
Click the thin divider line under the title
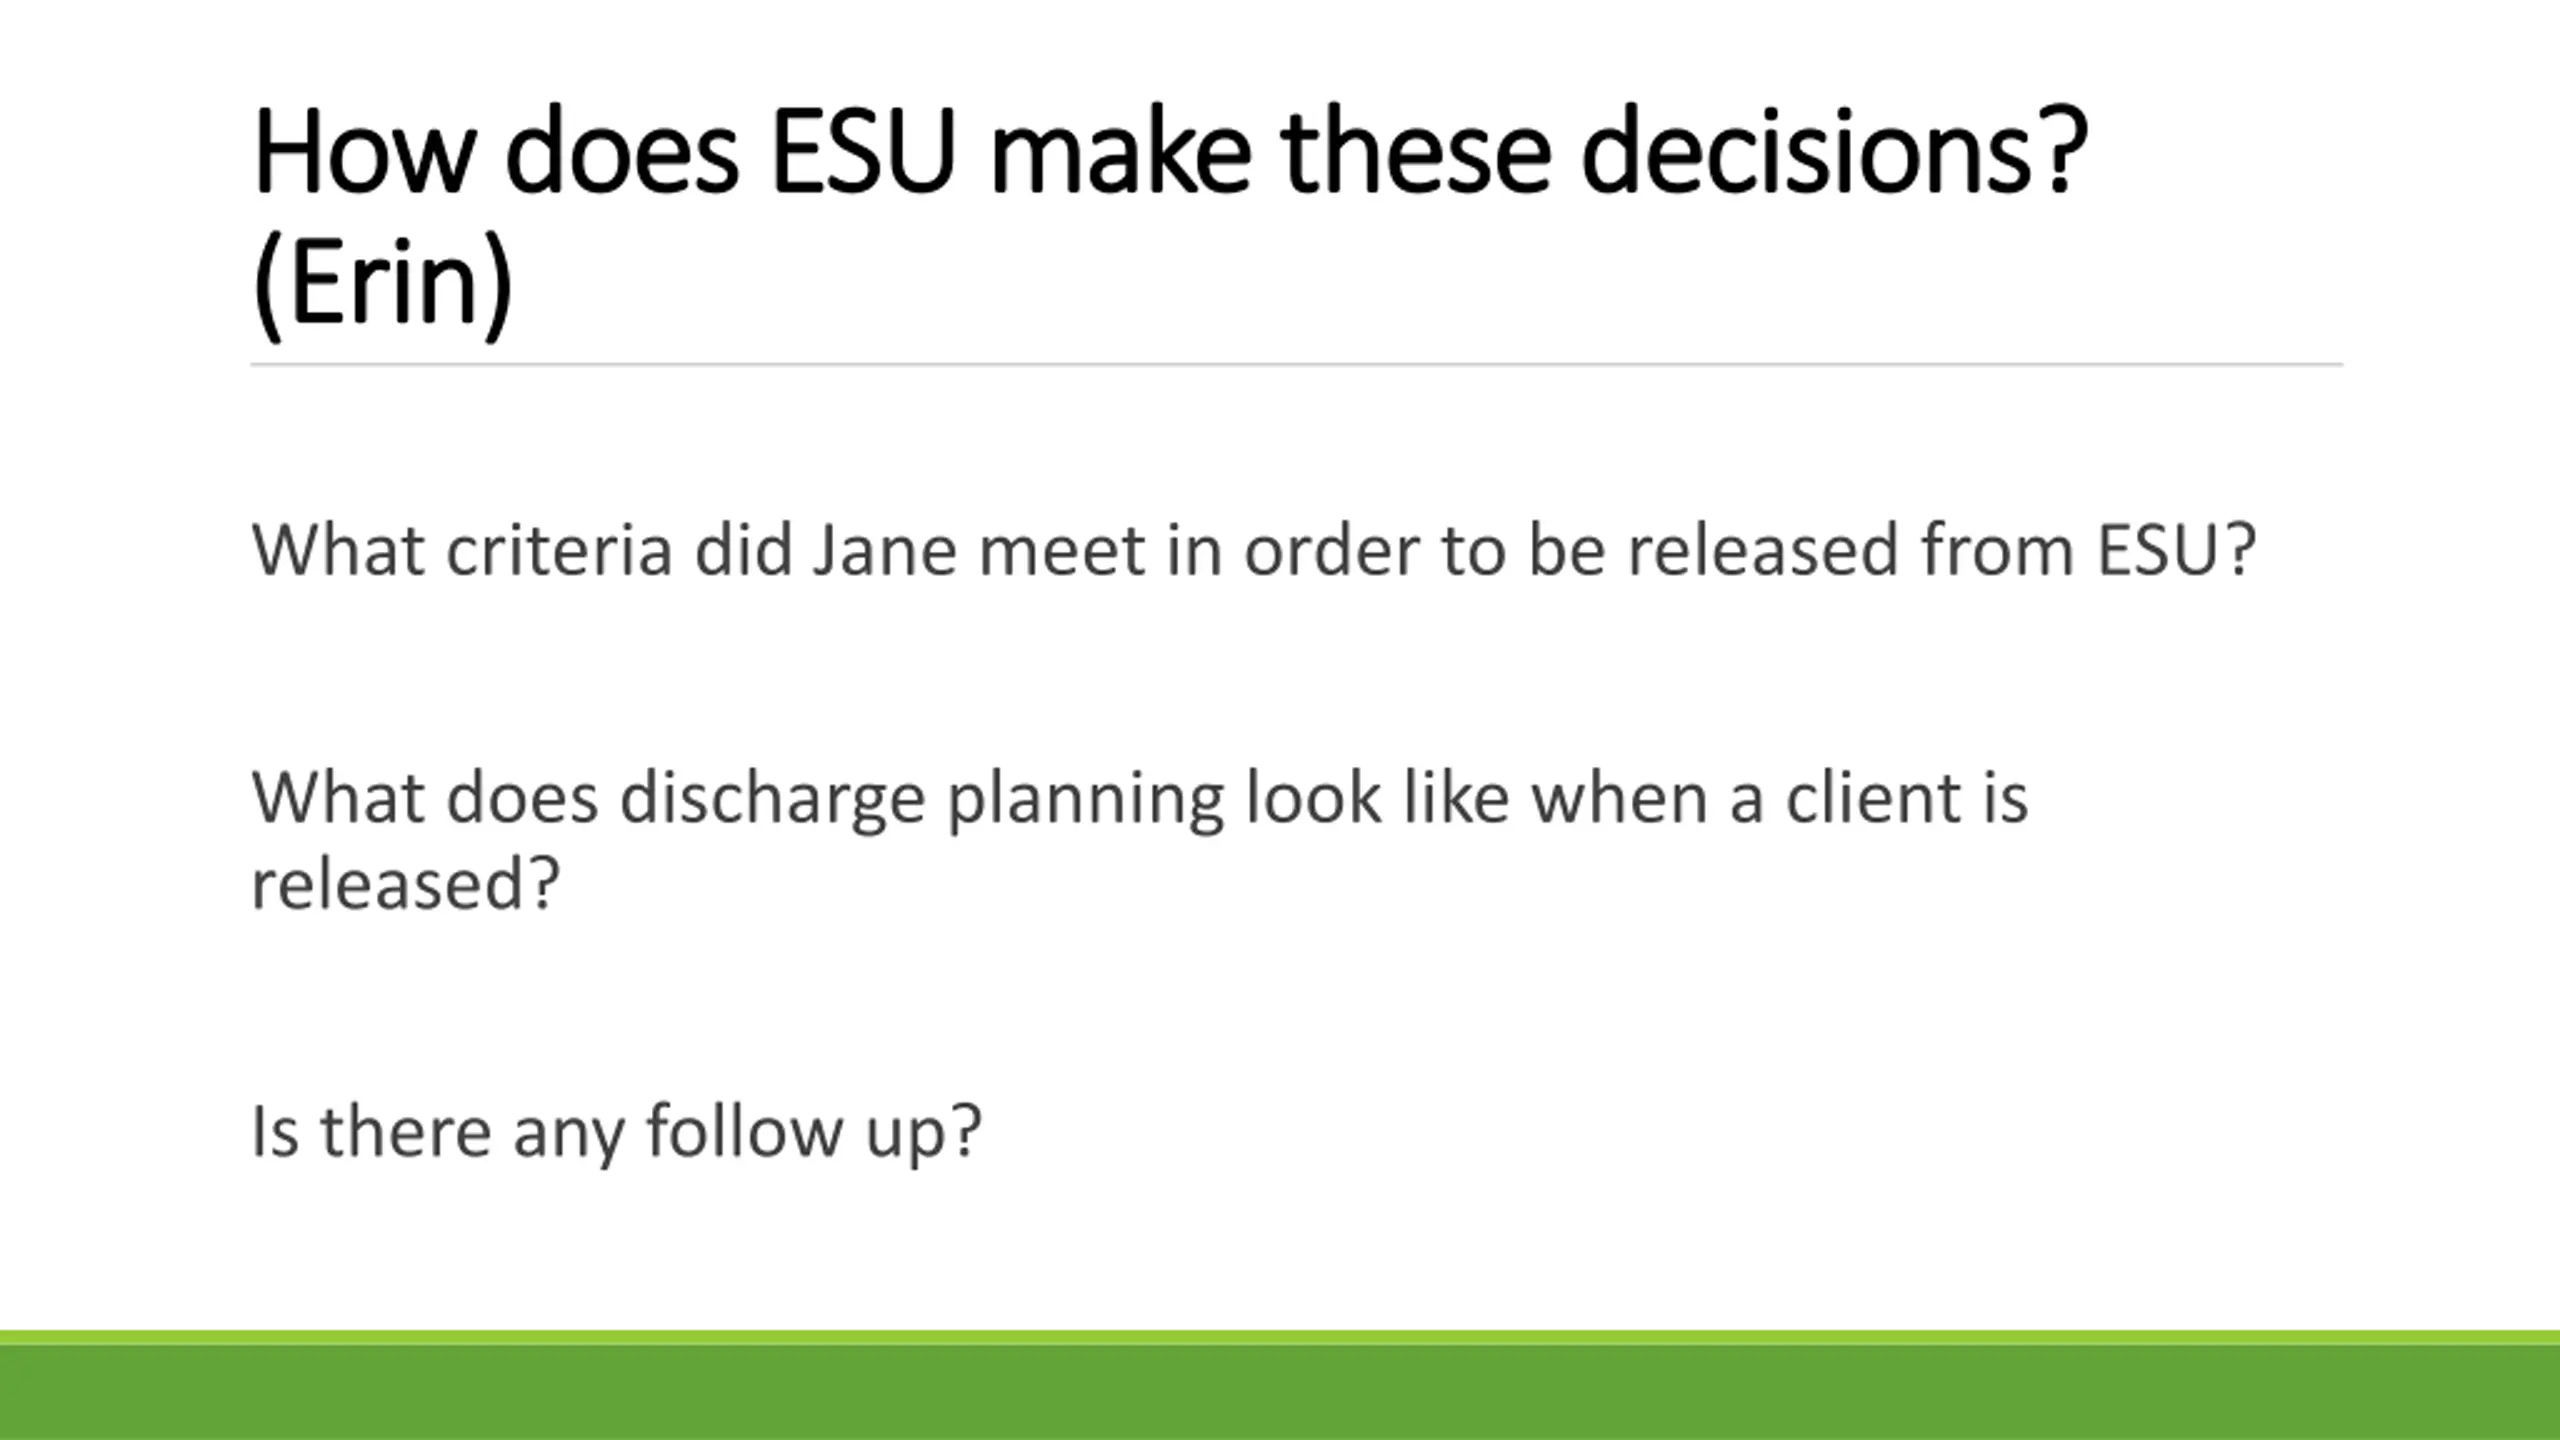click(x=1296, y=365)
